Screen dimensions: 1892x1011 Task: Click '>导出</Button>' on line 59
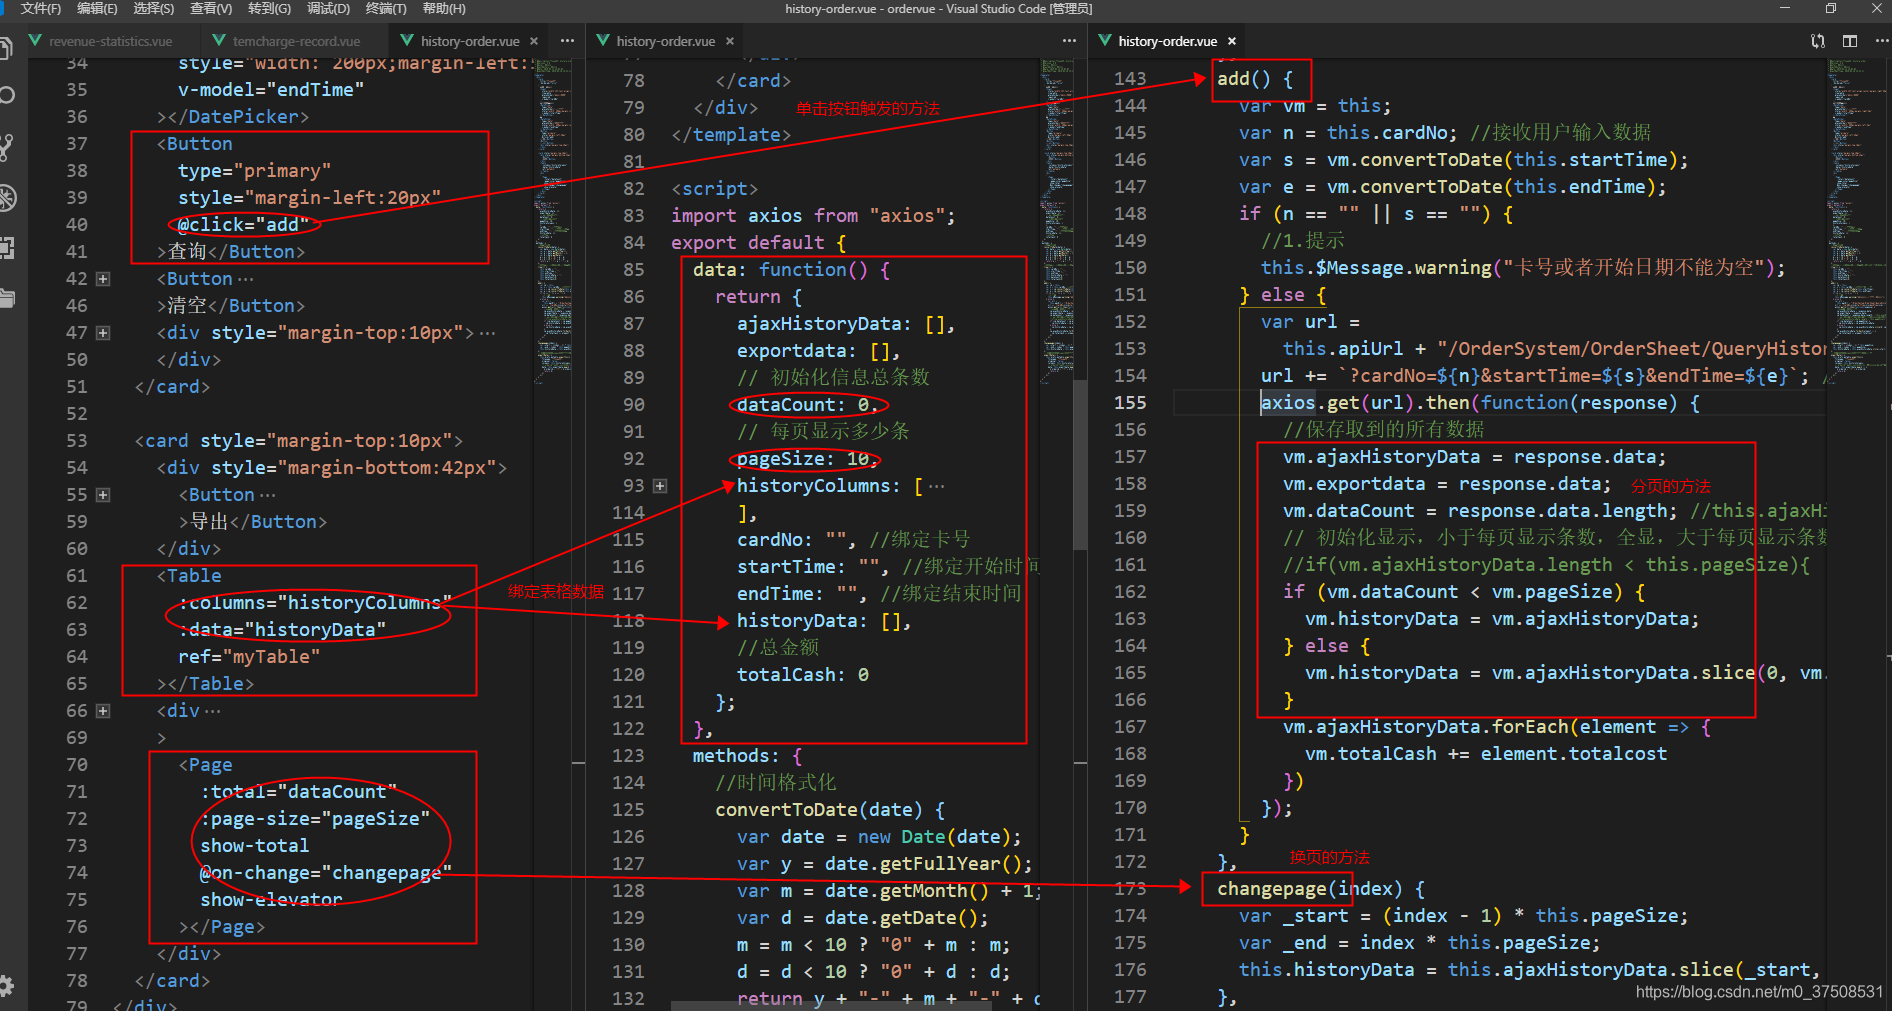pos(253,522)
